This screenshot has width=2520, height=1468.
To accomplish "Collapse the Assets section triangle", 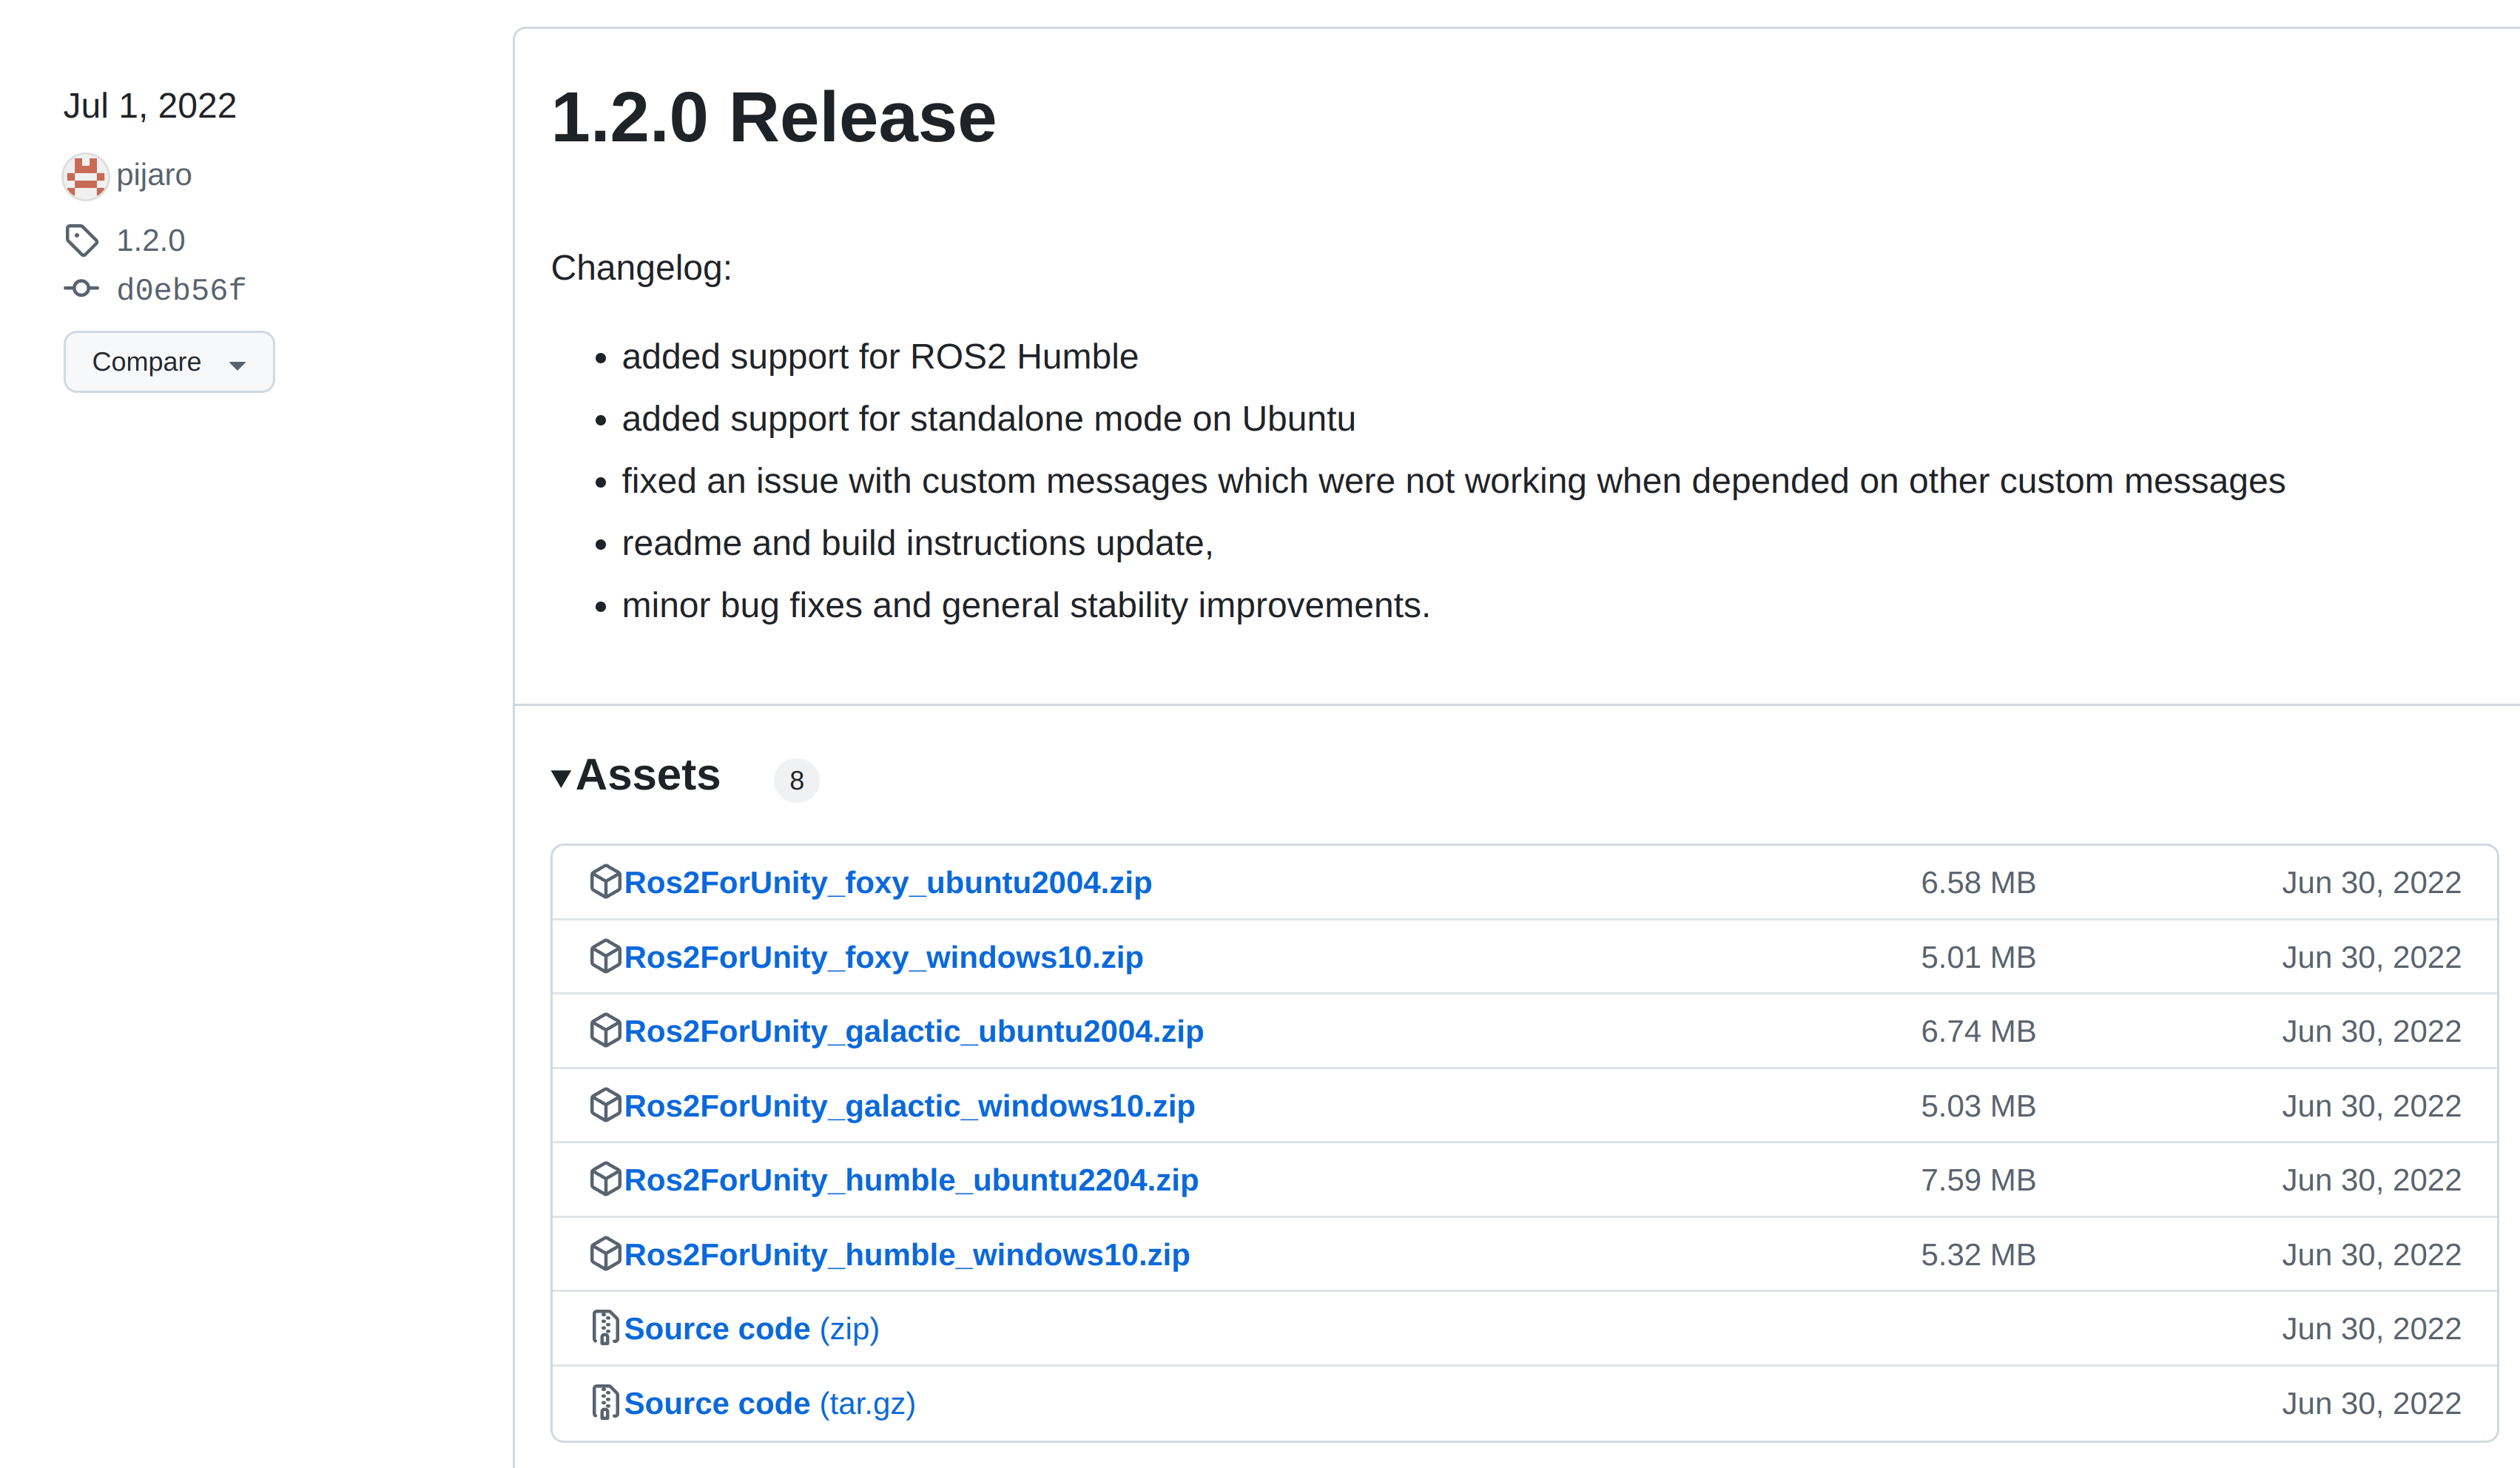I will (x=561, y=777).
